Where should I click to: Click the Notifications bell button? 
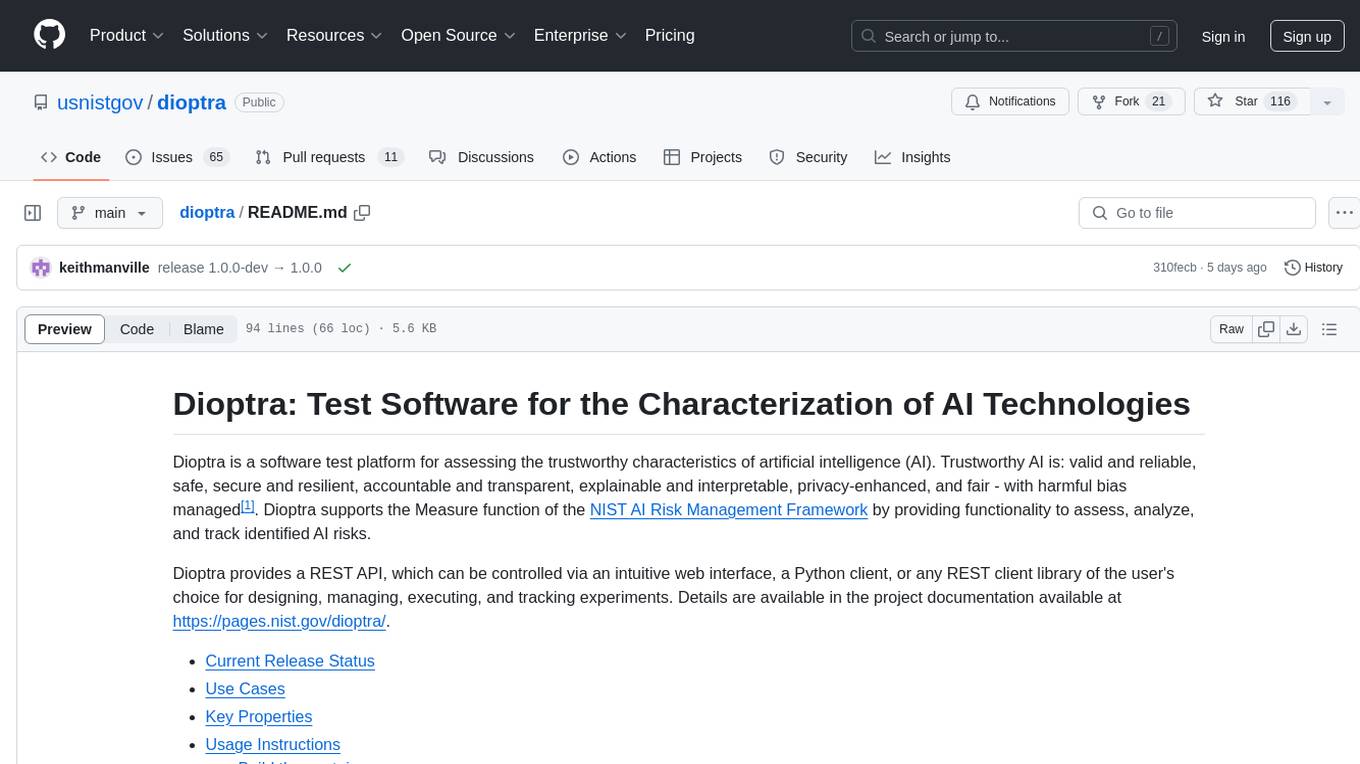(x=1010, y=102)
